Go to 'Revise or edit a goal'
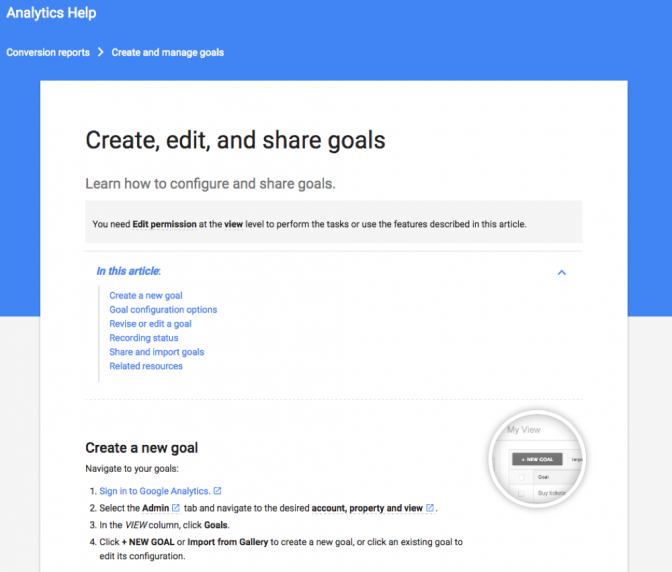Image resolution: width=672 pixels, height=572 pixels. [150, 324]
